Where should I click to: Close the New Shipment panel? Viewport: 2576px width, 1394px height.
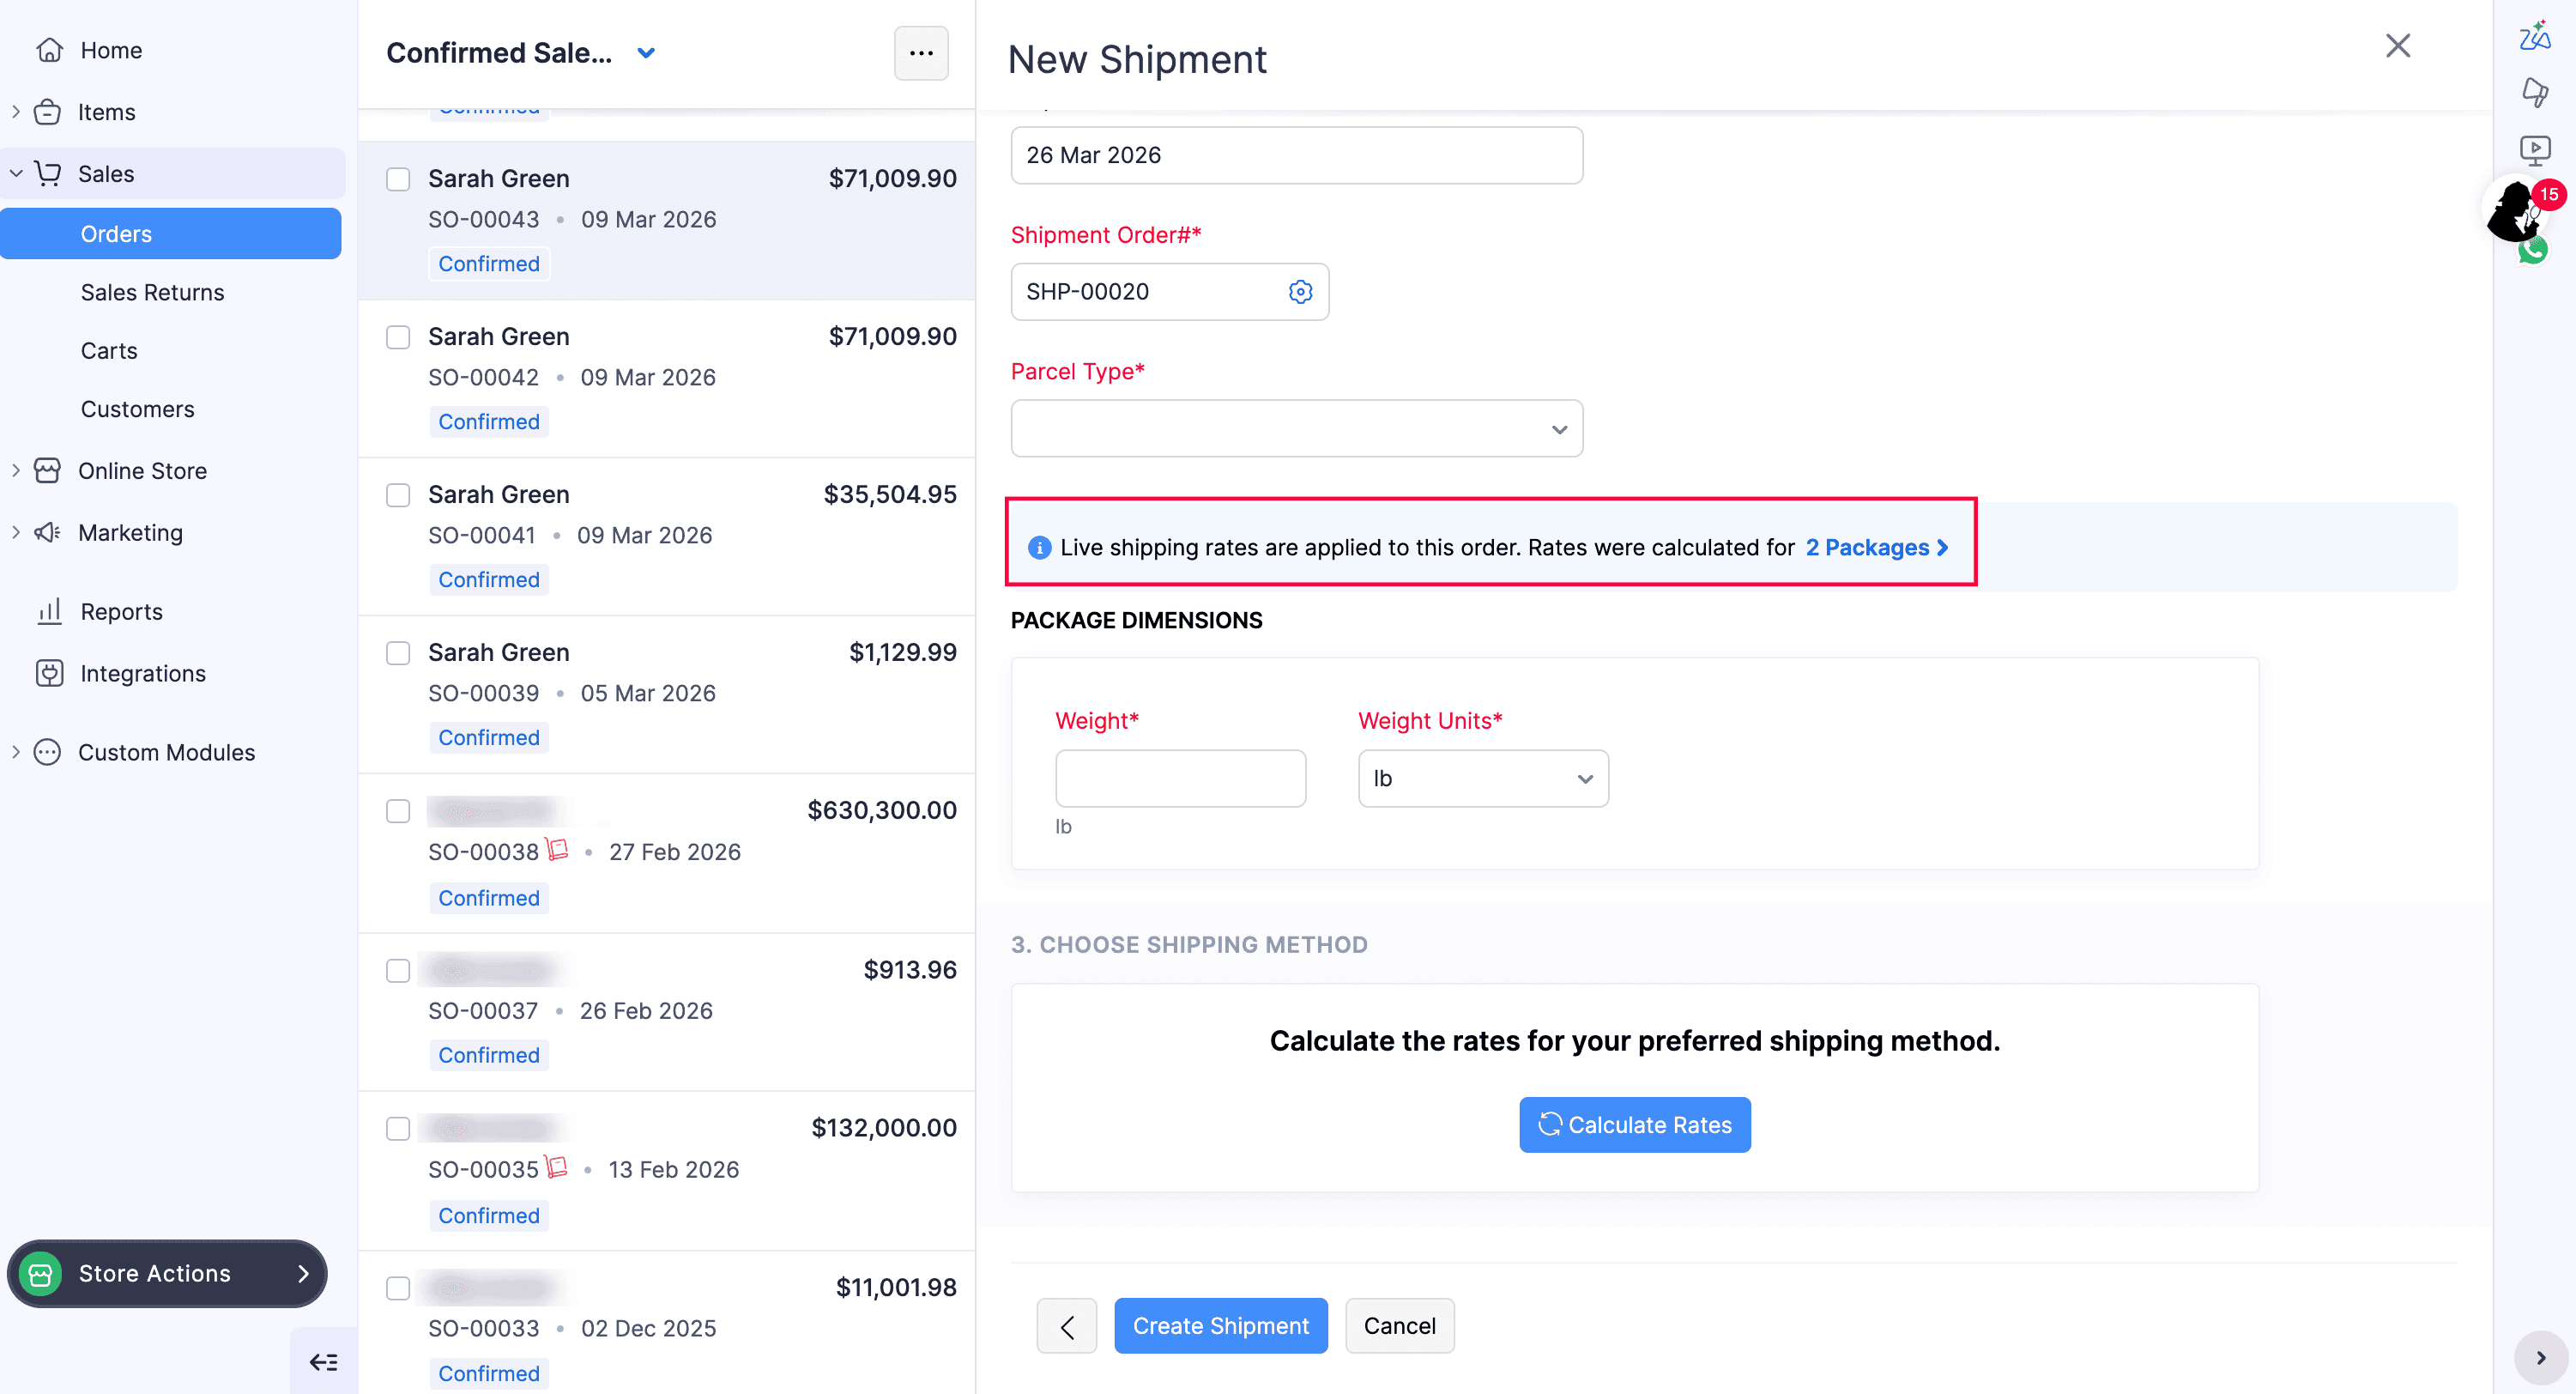coord(2398,46)
